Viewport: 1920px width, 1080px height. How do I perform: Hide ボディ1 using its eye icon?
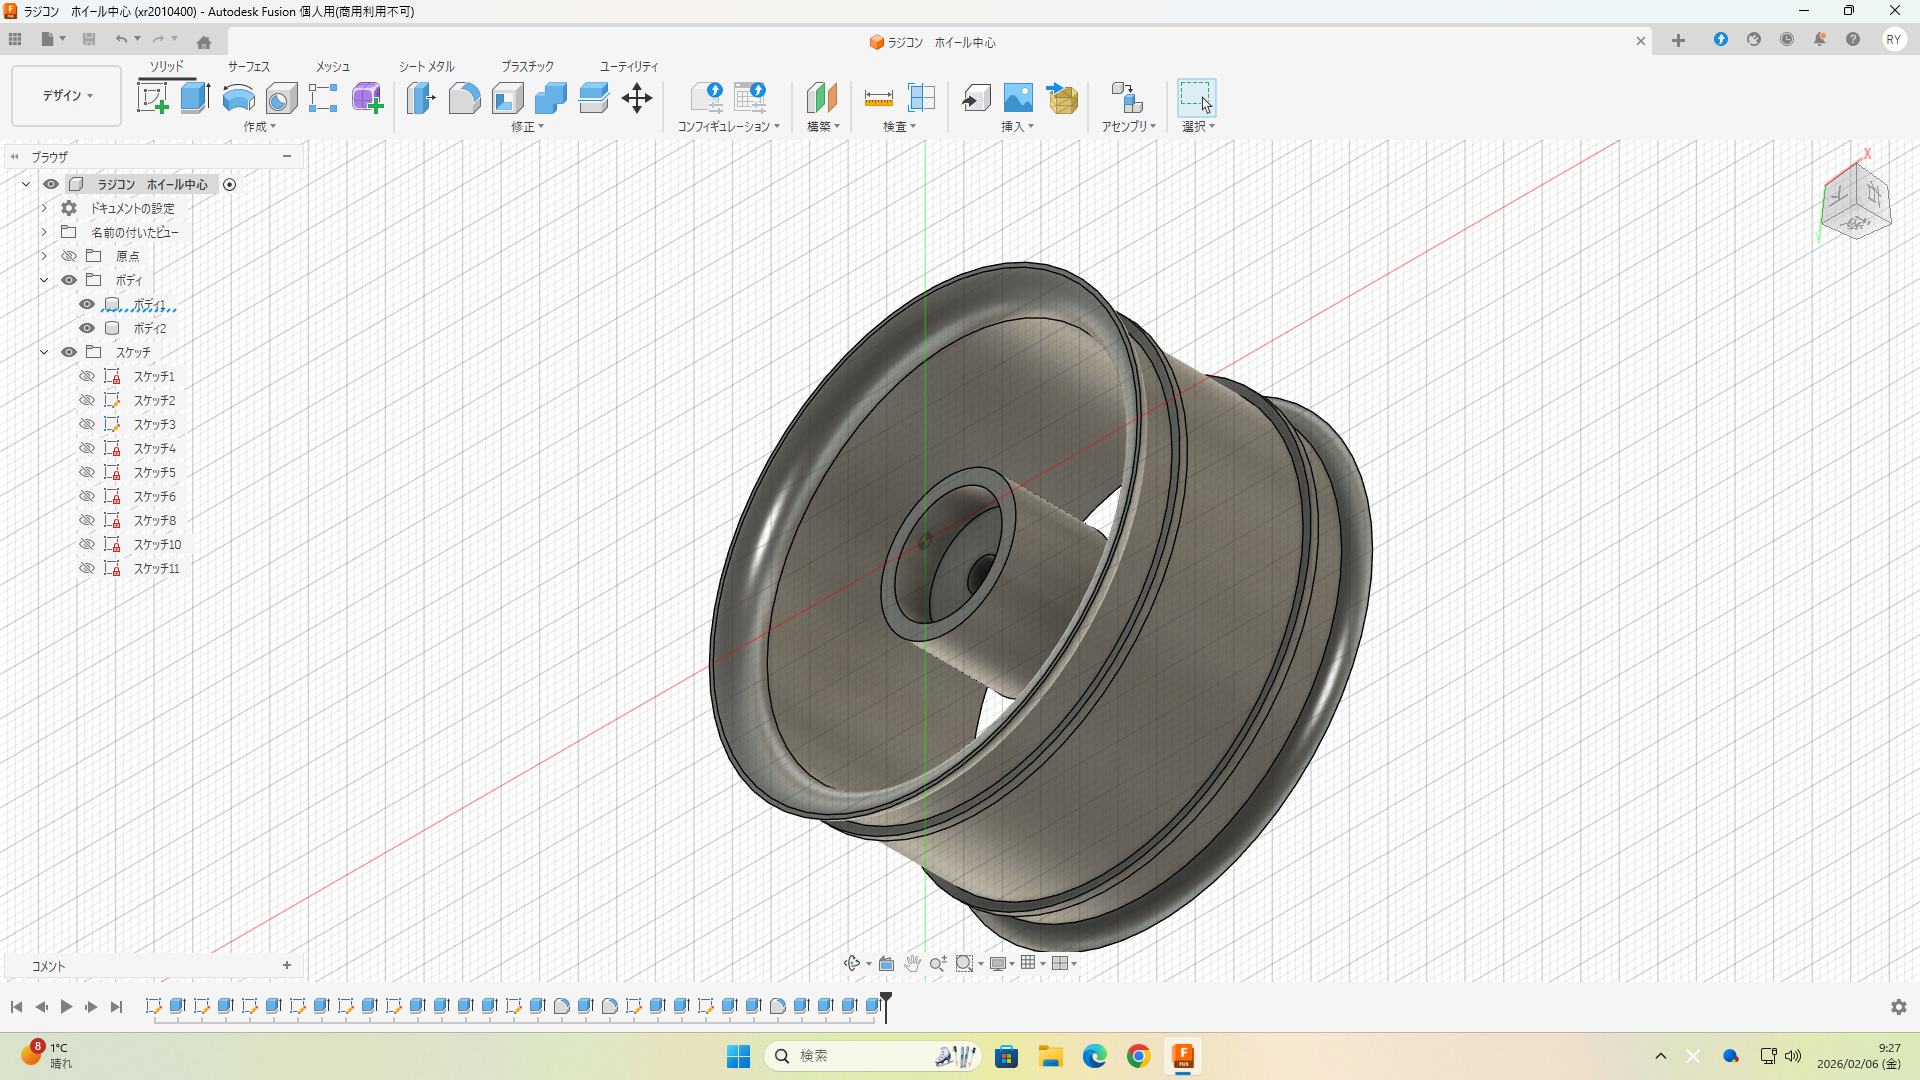tap(87, 304)
